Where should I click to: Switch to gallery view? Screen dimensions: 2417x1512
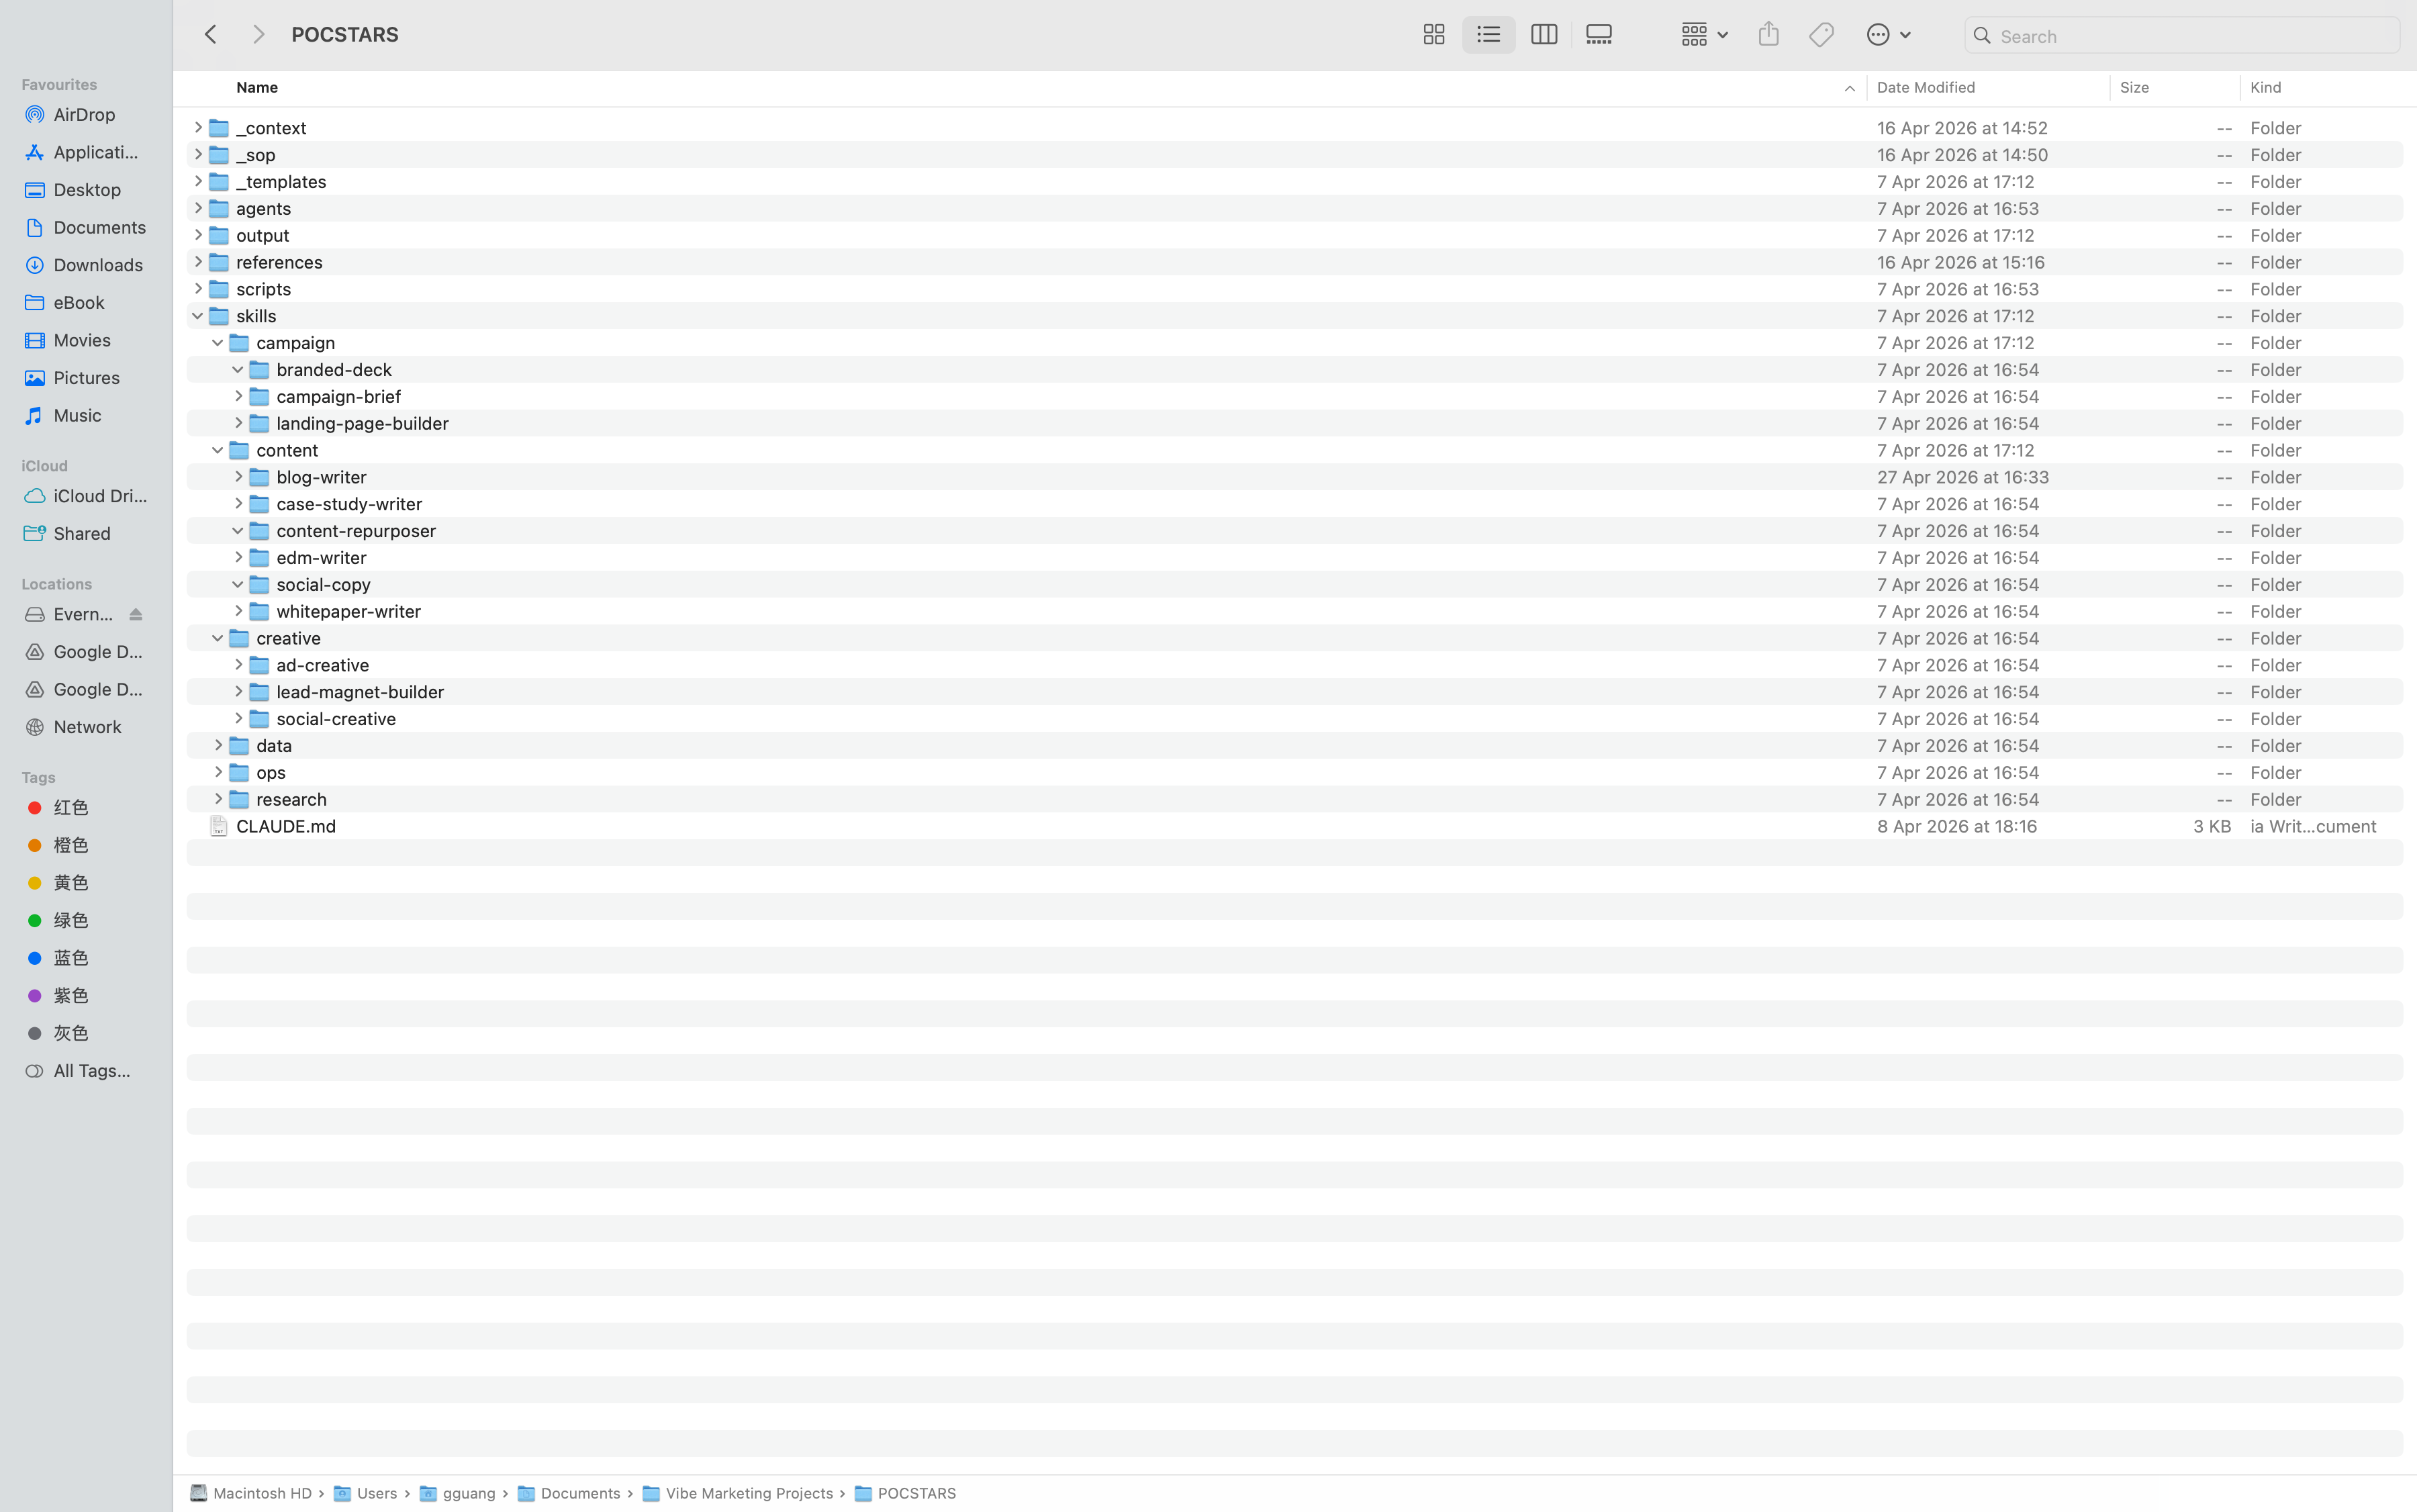pyautogui.click(x=1598, y=35)
